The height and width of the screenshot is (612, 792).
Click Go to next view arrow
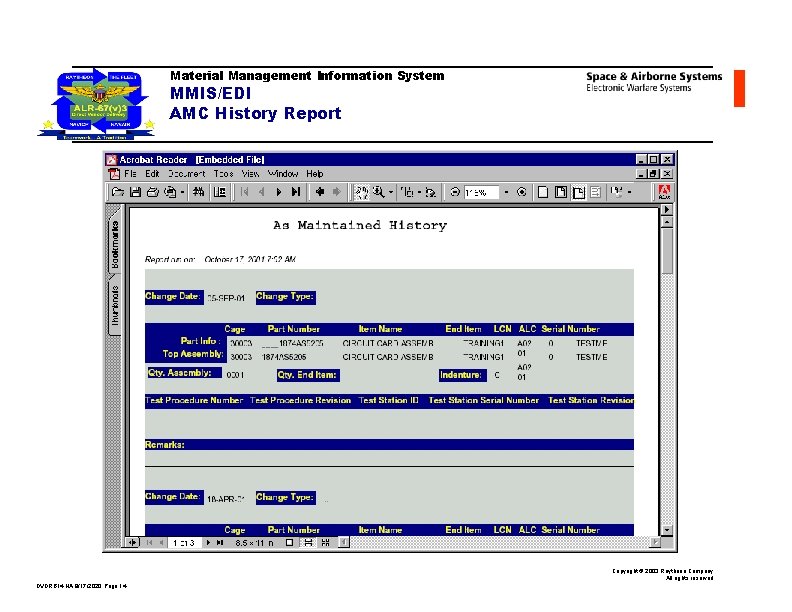point(336,192)
